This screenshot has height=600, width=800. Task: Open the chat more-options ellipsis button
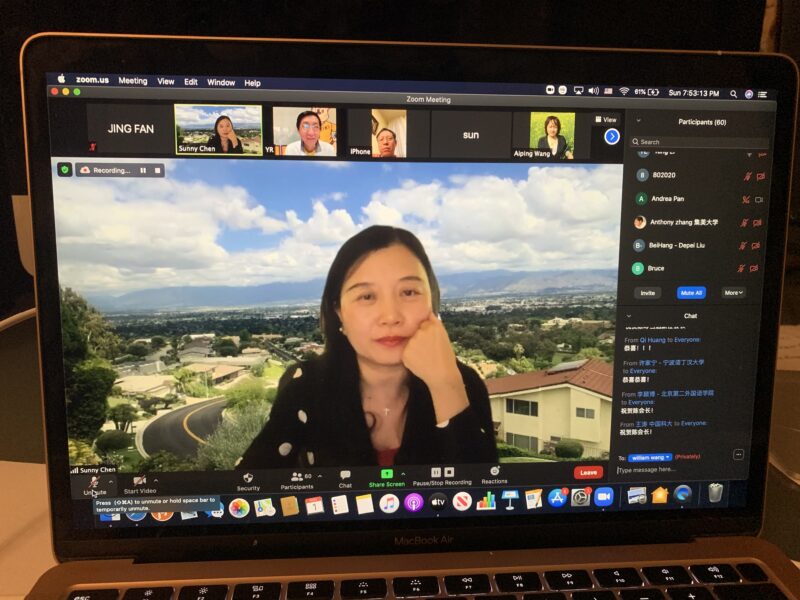(739, 454)
